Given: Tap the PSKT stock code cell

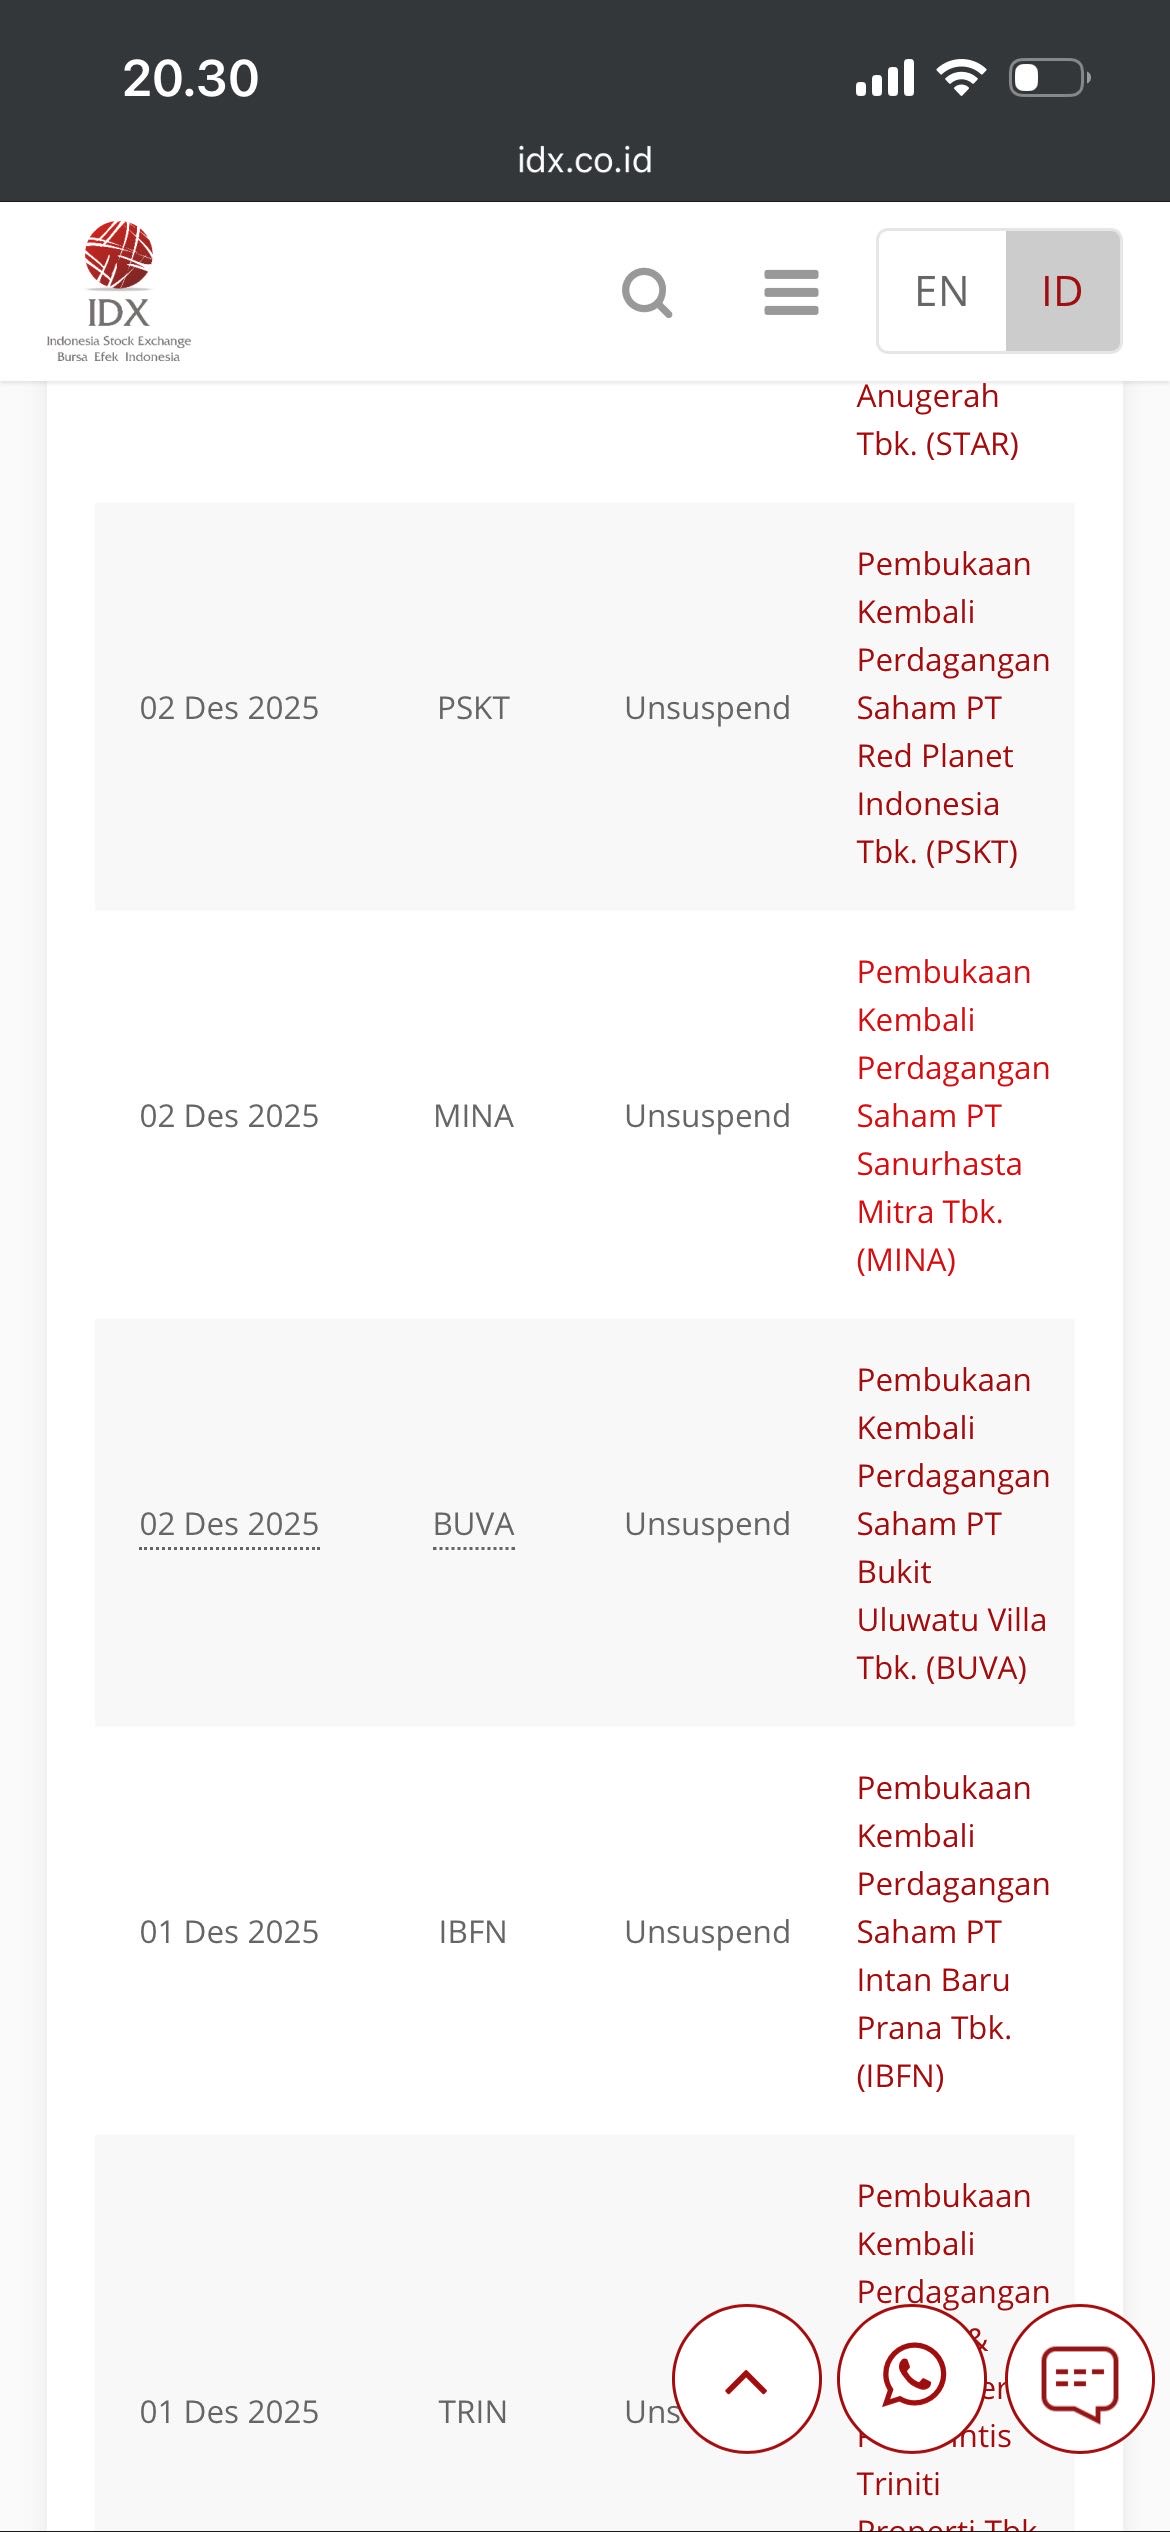Looking at the screenshot, I should (x=473, y=708).
